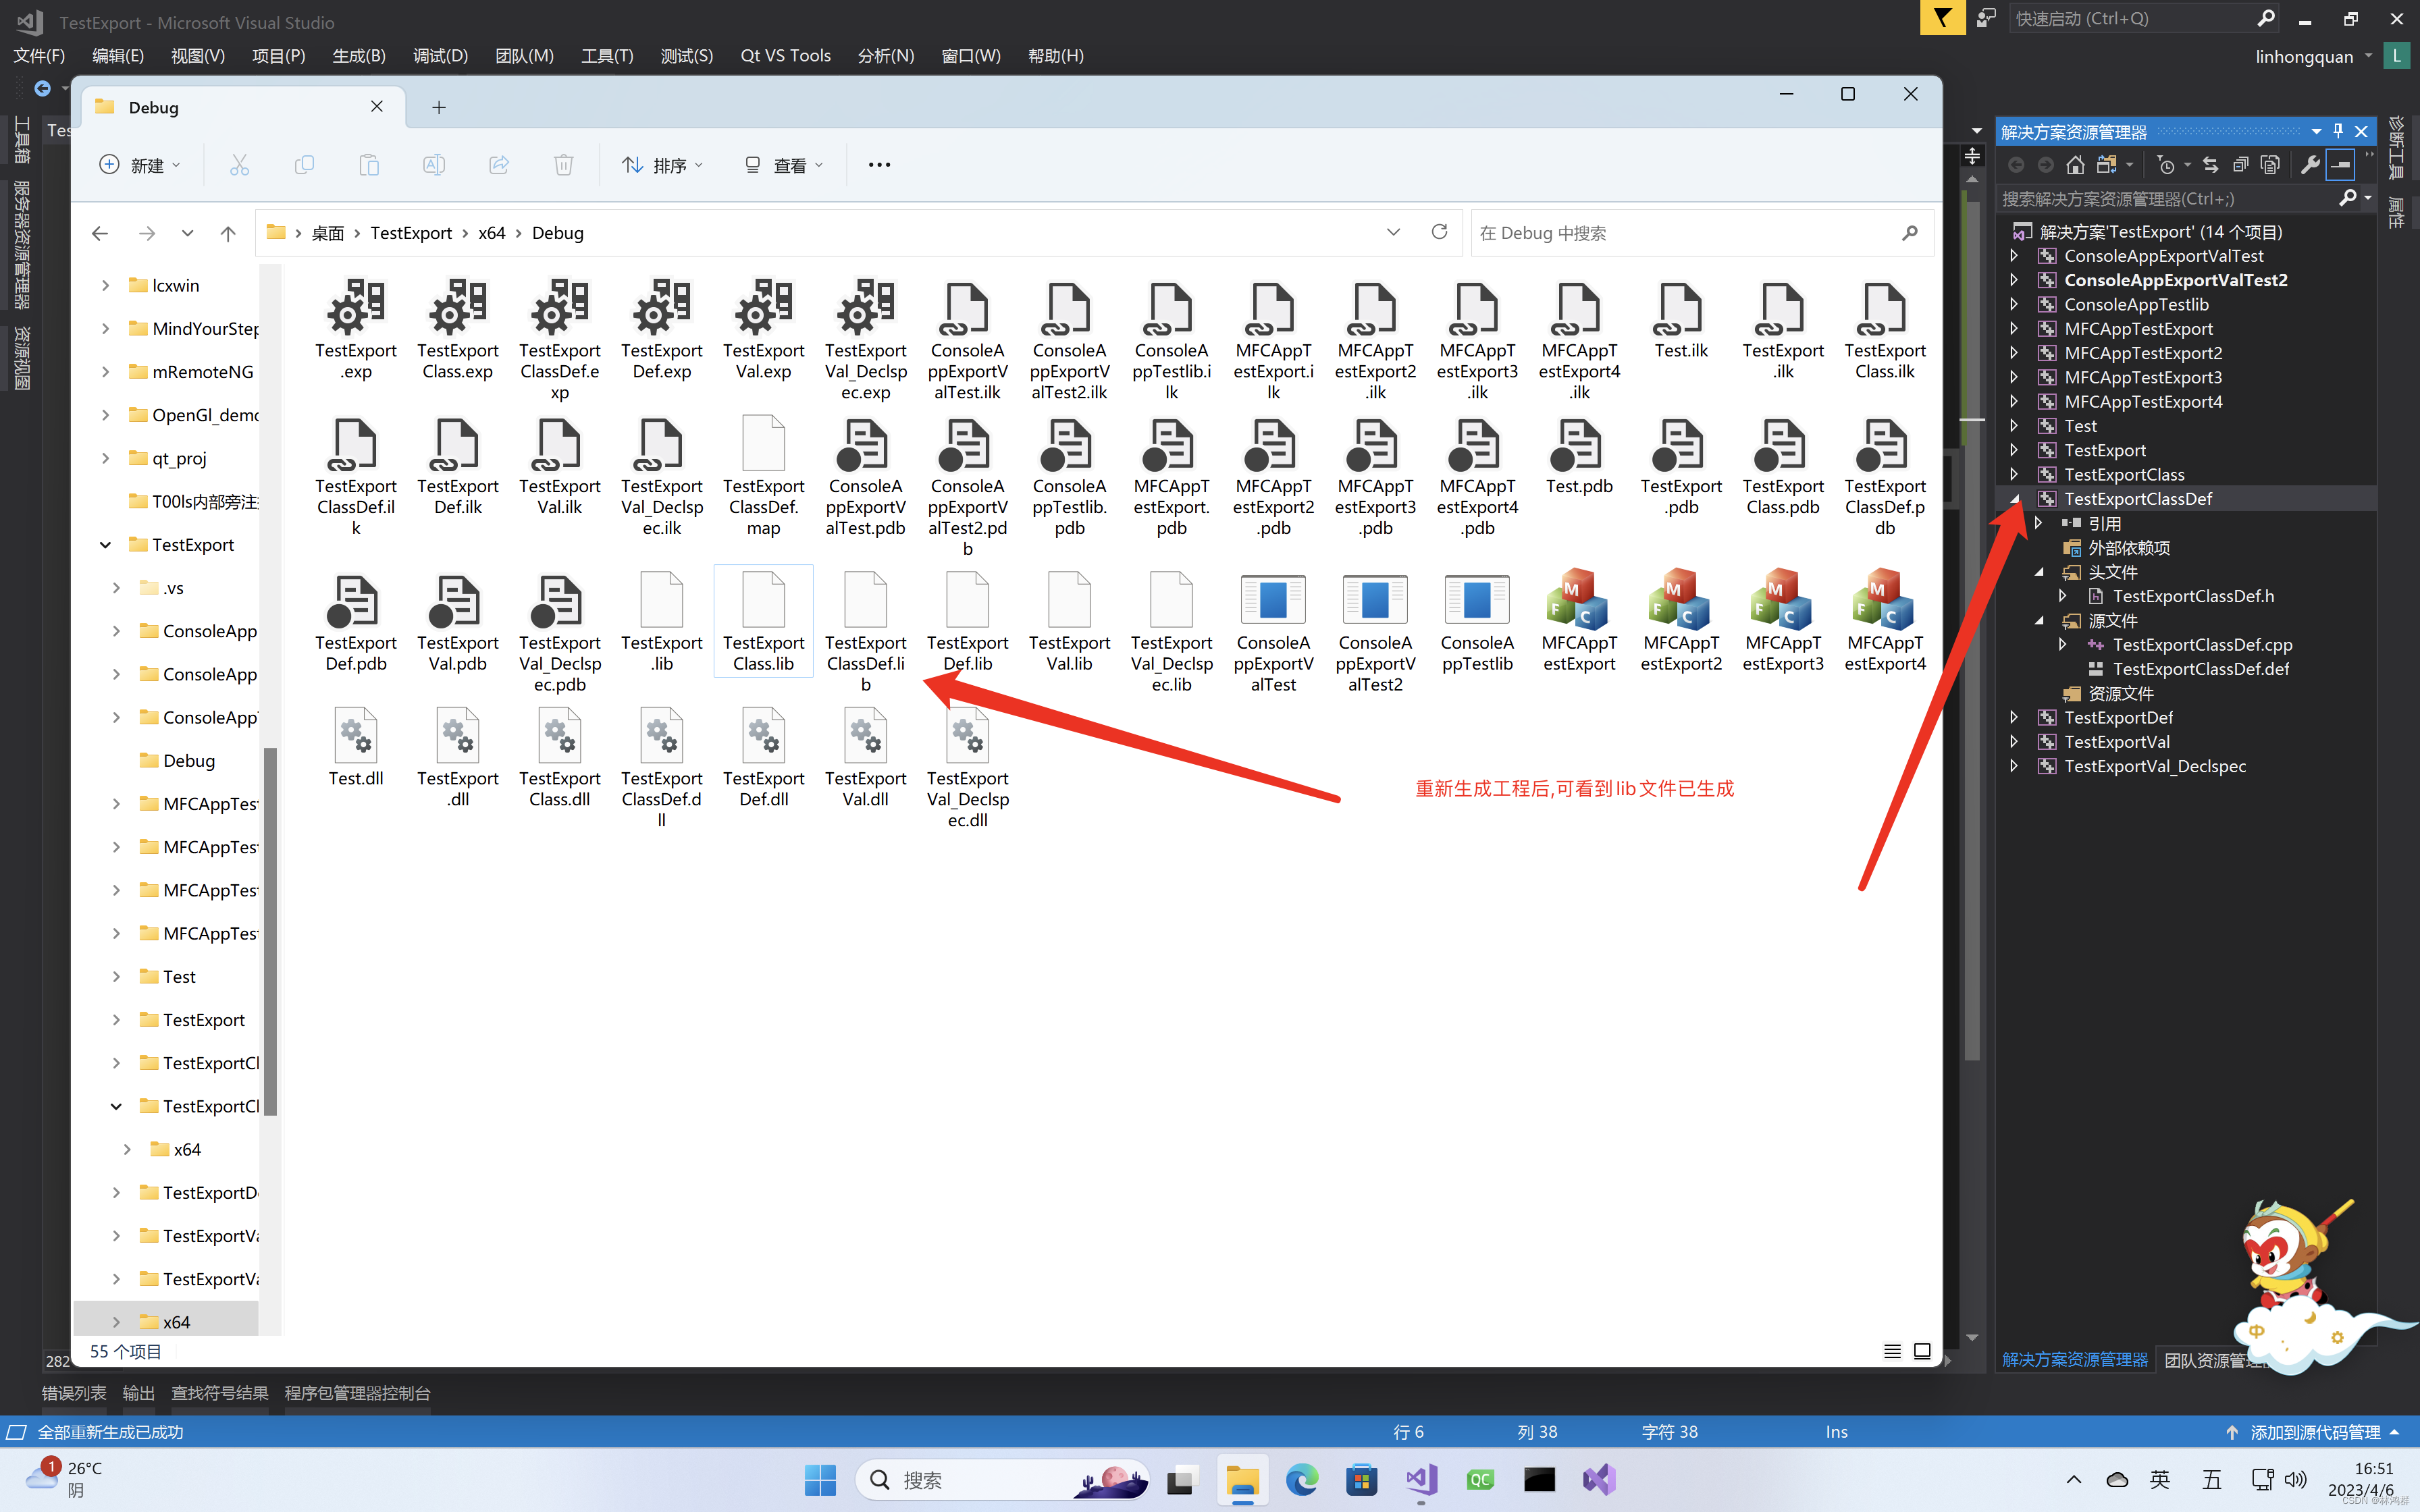Add a new File Explorer tab

tap(438, 107)
